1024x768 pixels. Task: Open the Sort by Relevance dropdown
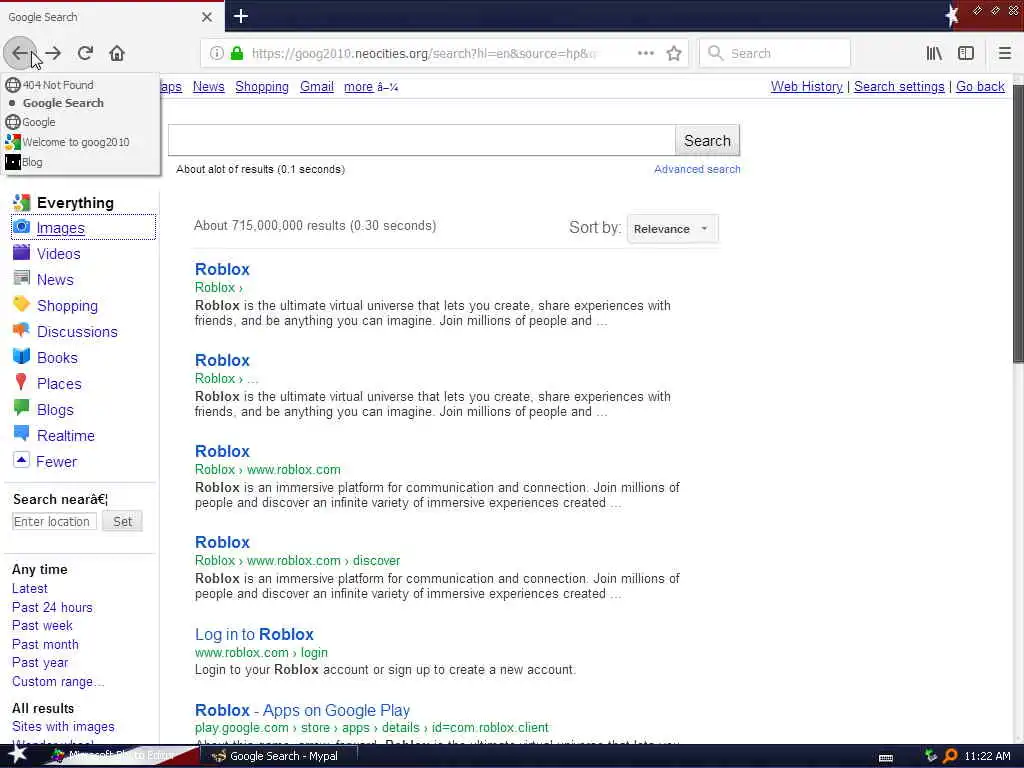click(672, 229)
